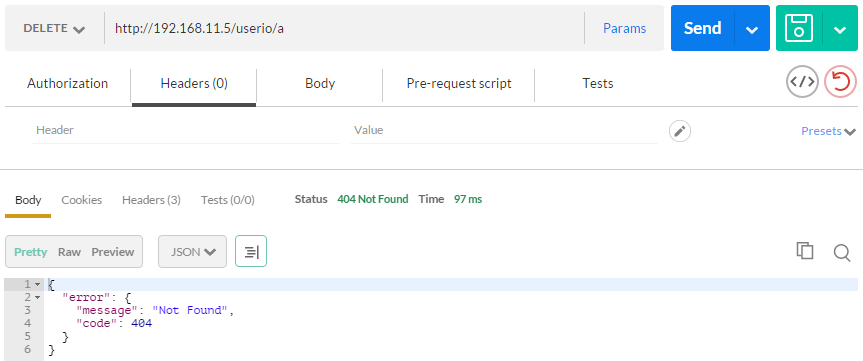The height and width of the screenshot is (361, 863).
Task: Open the request Body tab
Action: [x=320, y=84]
